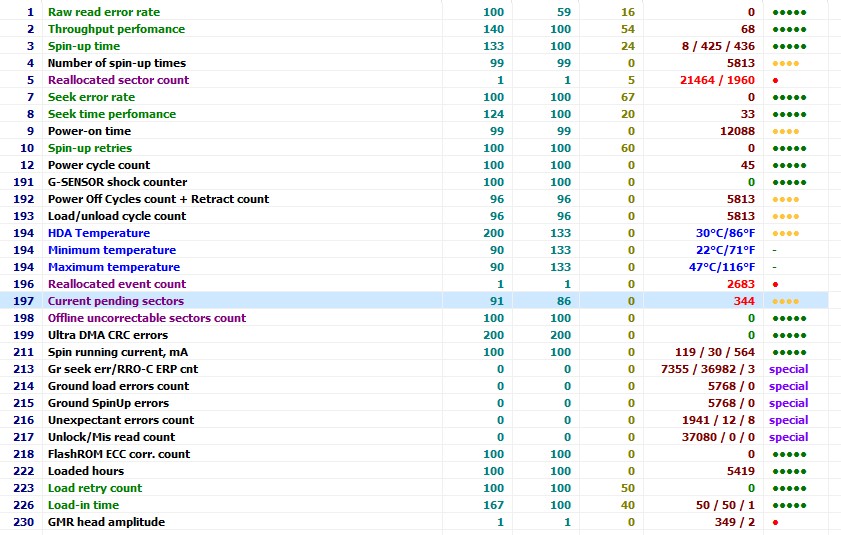The width and height of the screenshot is (841, 535).
Task: Click the red health dot for GMR head amplitude
Action: click(776, 522)
